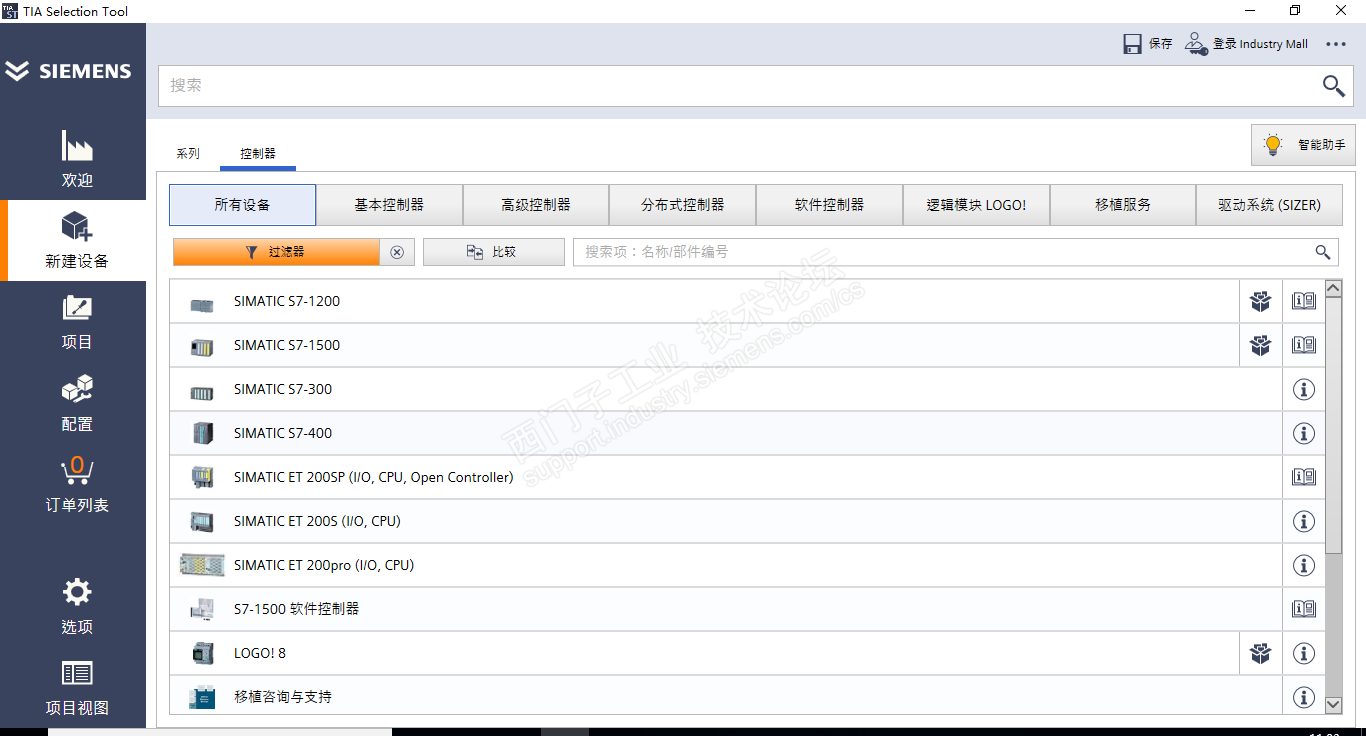Open the 软件控制器 category
1366x736 pixels.
(829, 205)
